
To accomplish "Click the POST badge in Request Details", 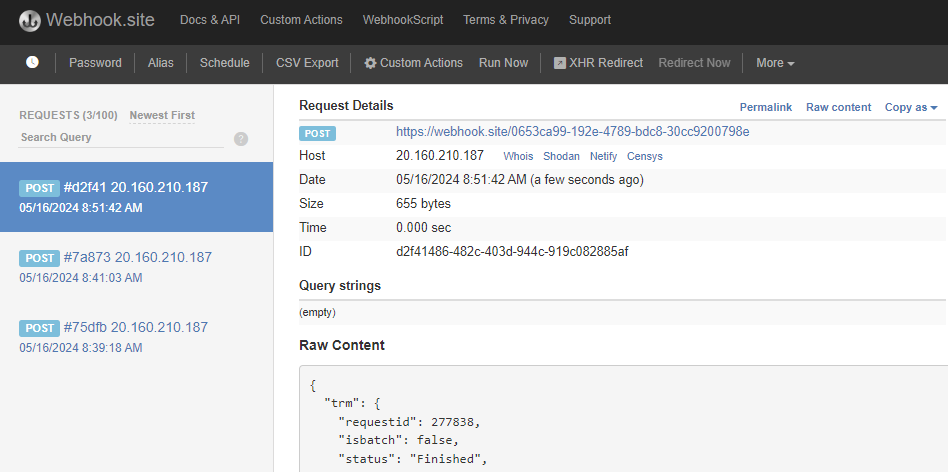I will click(318, 132).
